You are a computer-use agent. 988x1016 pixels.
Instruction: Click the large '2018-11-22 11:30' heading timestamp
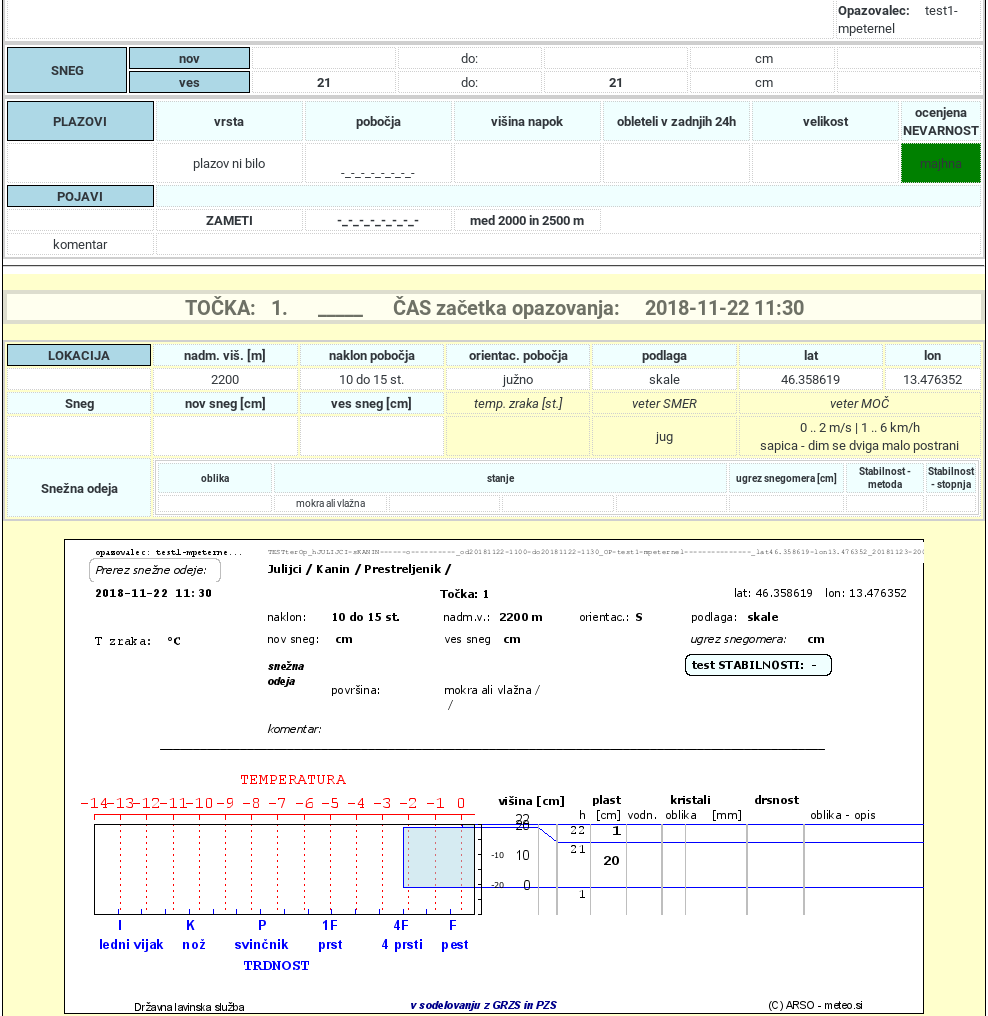(x=724, y=308)
